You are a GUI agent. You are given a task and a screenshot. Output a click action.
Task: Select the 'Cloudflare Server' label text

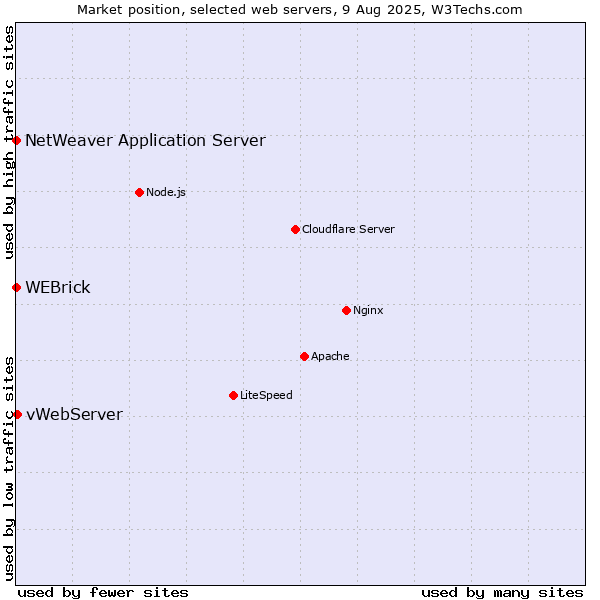point(348,229)
